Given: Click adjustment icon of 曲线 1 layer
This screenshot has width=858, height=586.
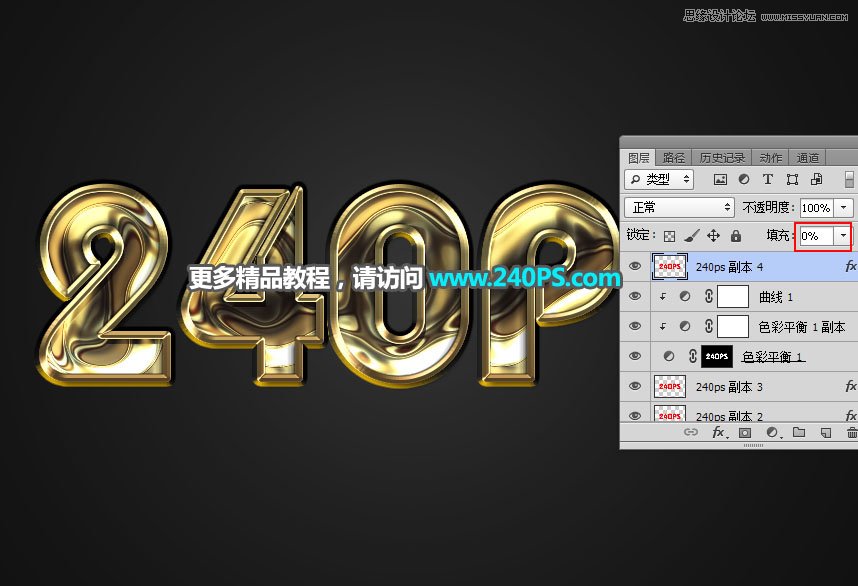Looking at the screenshot, I should (685, 297).
